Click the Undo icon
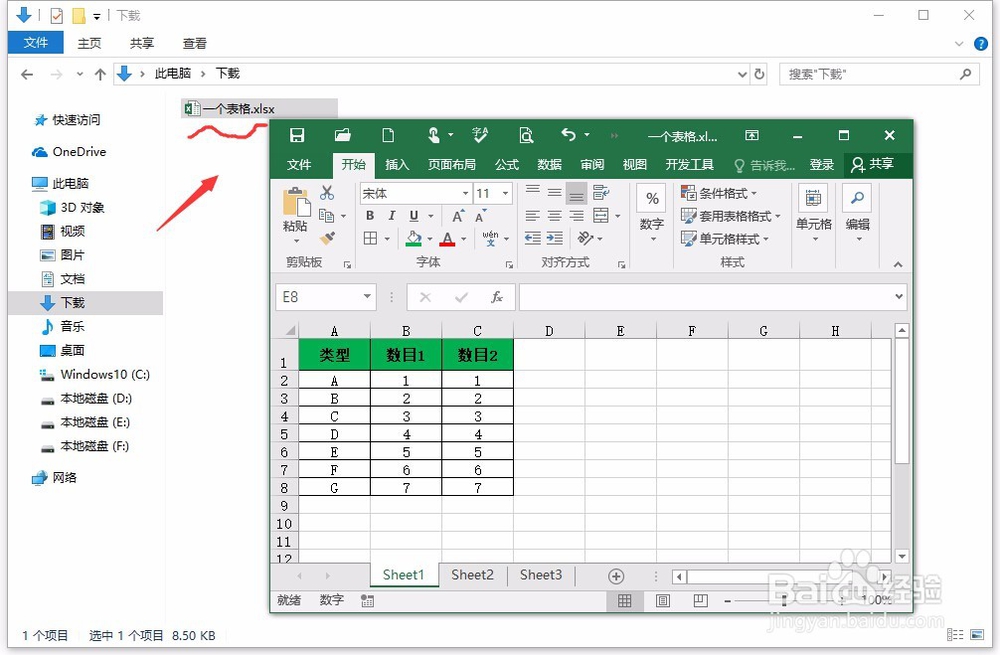1000x655 pixels. click(568, 134)
